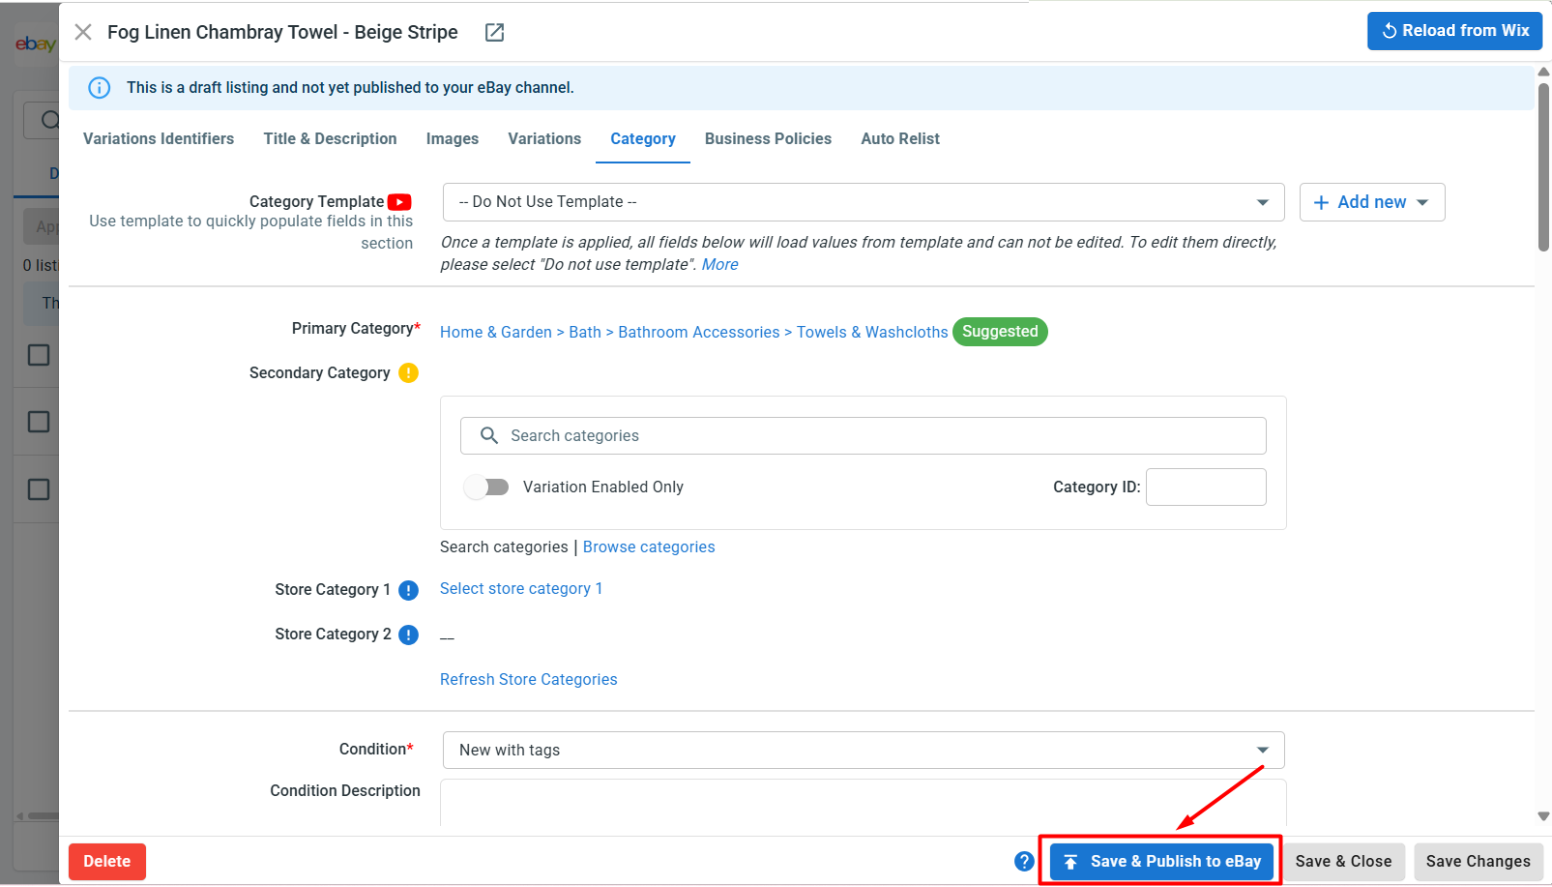
Task: Close the listing editor with X icon
Action: click(83, 32)
